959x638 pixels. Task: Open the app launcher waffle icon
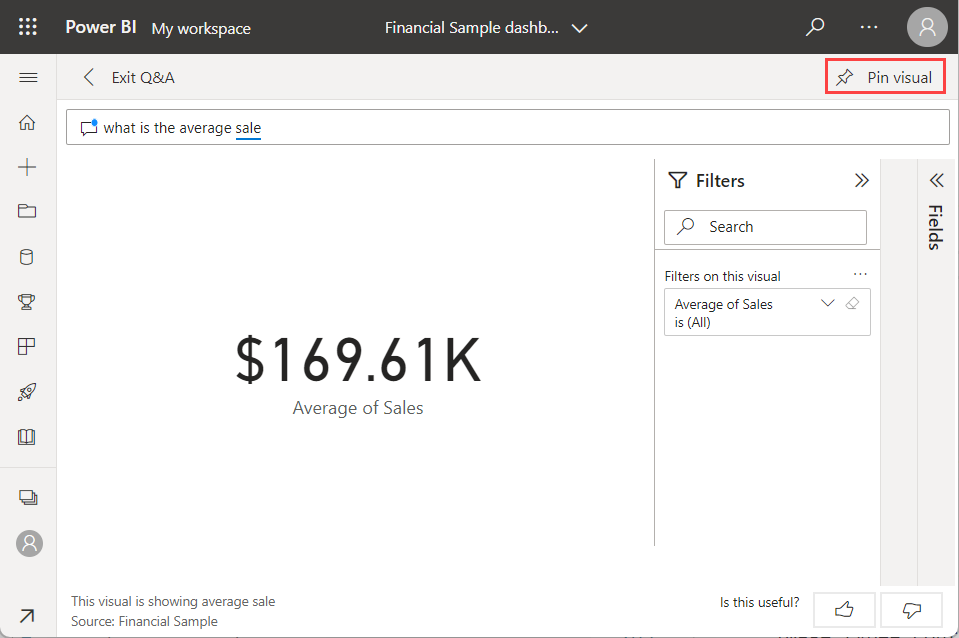(28, 27)
